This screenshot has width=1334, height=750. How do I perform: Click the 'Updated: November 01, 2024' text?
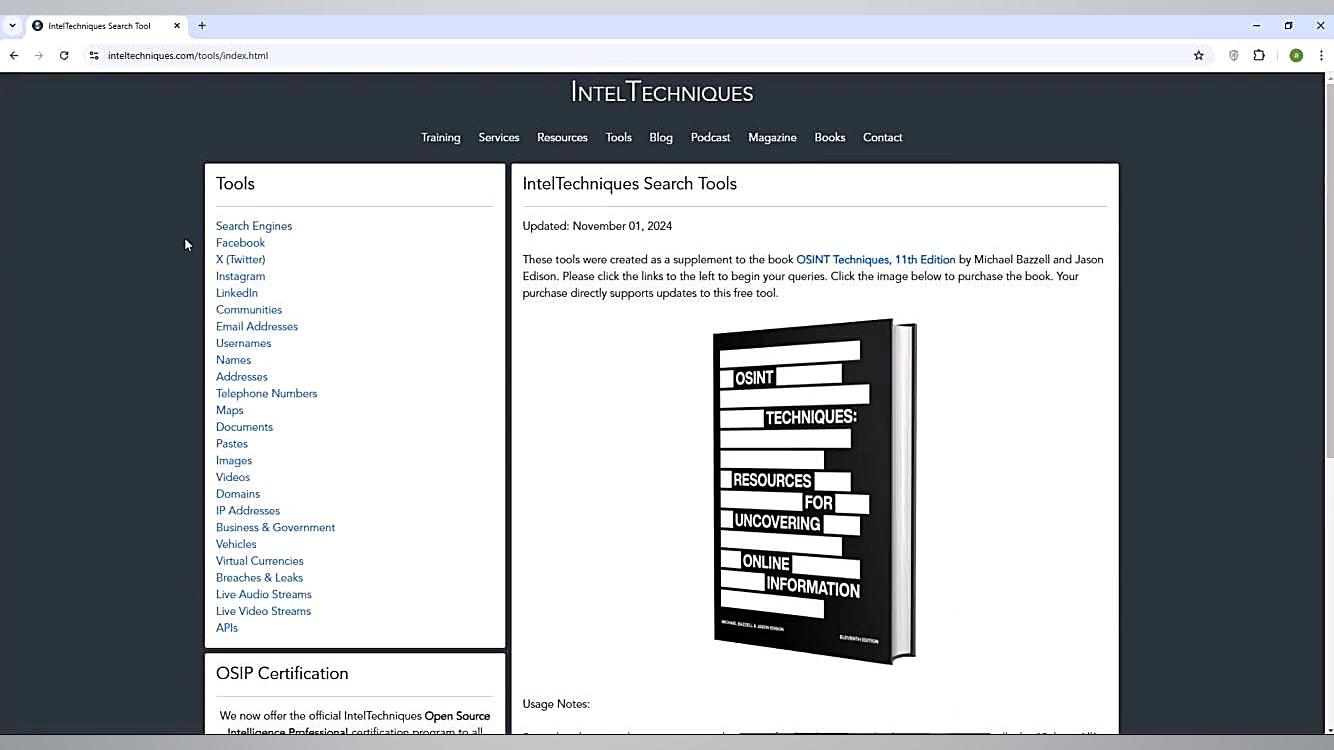pos(597,226)
